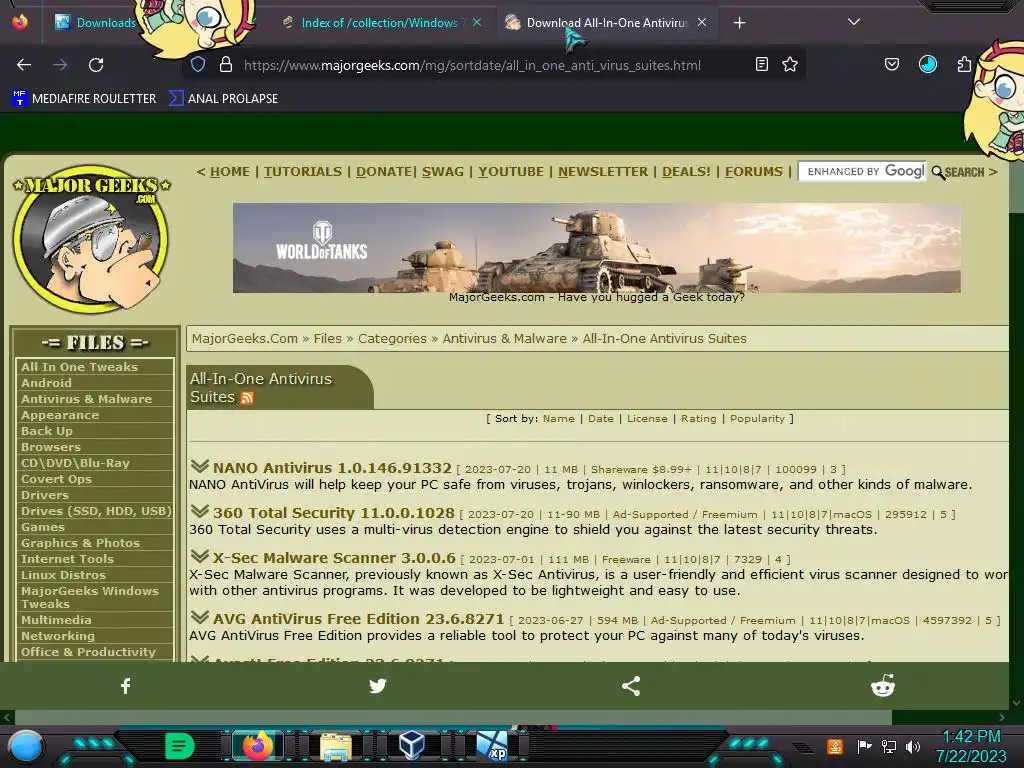Open TUTORIALS in site navigation
The image size is (1024, 768).
(302, 172)
